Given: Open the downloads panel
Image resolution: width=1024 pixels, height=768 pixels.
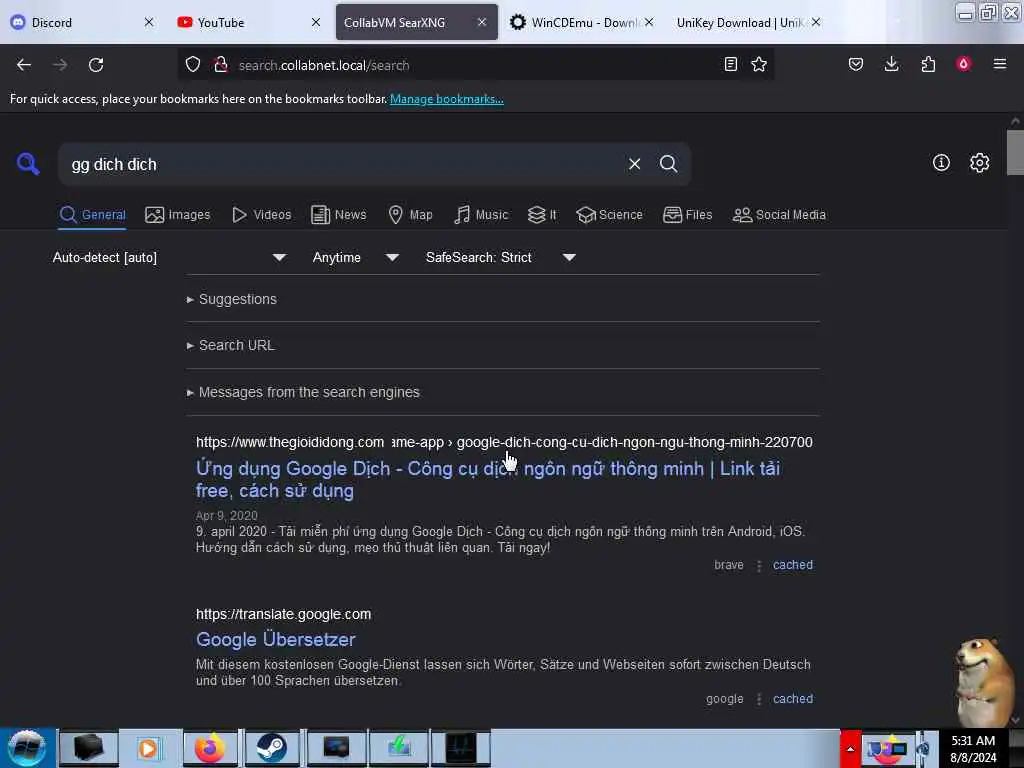Looking at the screenshot, I should click(x=891, y=64).
